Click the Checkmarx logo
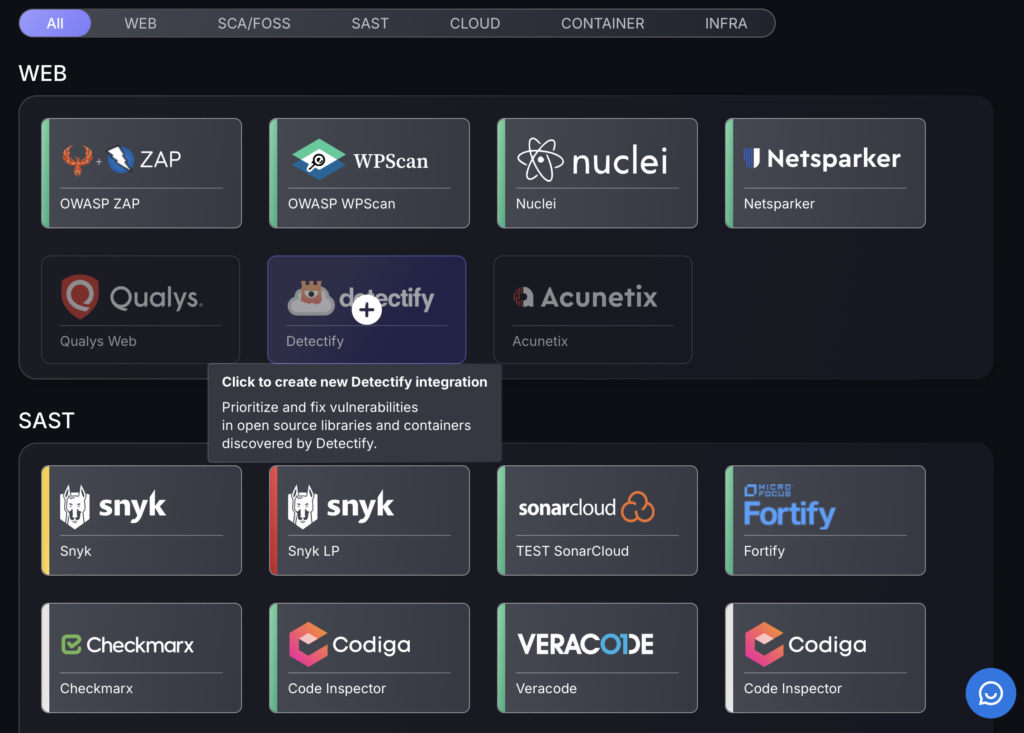Viewport: 1024px width, 733px height. [x=127, y=645]
